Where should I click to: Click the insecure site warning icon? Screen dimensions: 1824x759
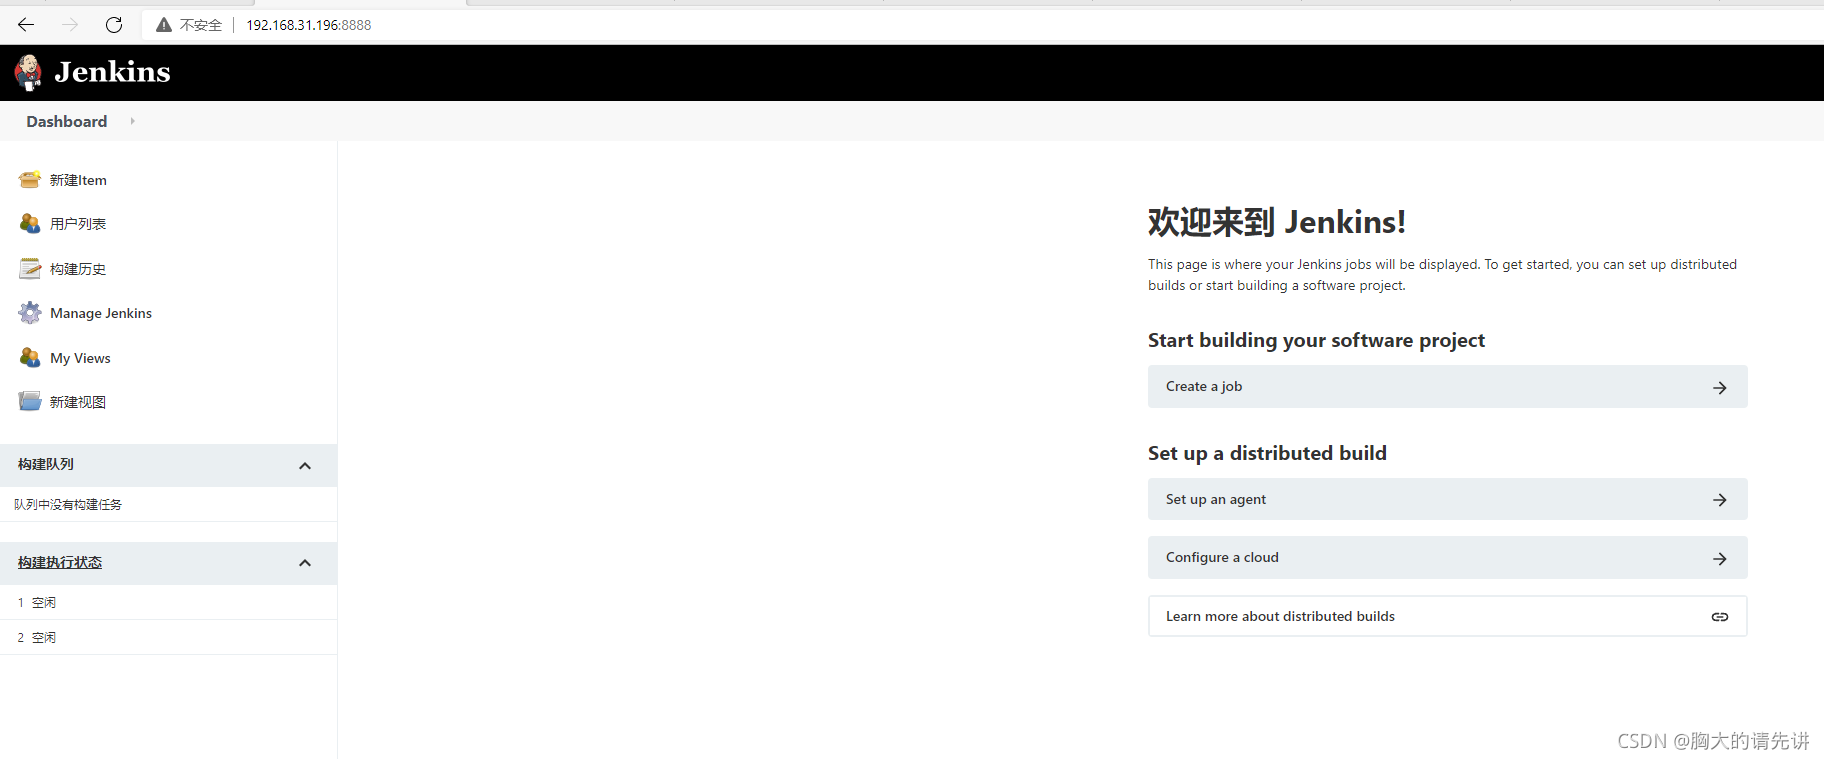coord(164,25)
